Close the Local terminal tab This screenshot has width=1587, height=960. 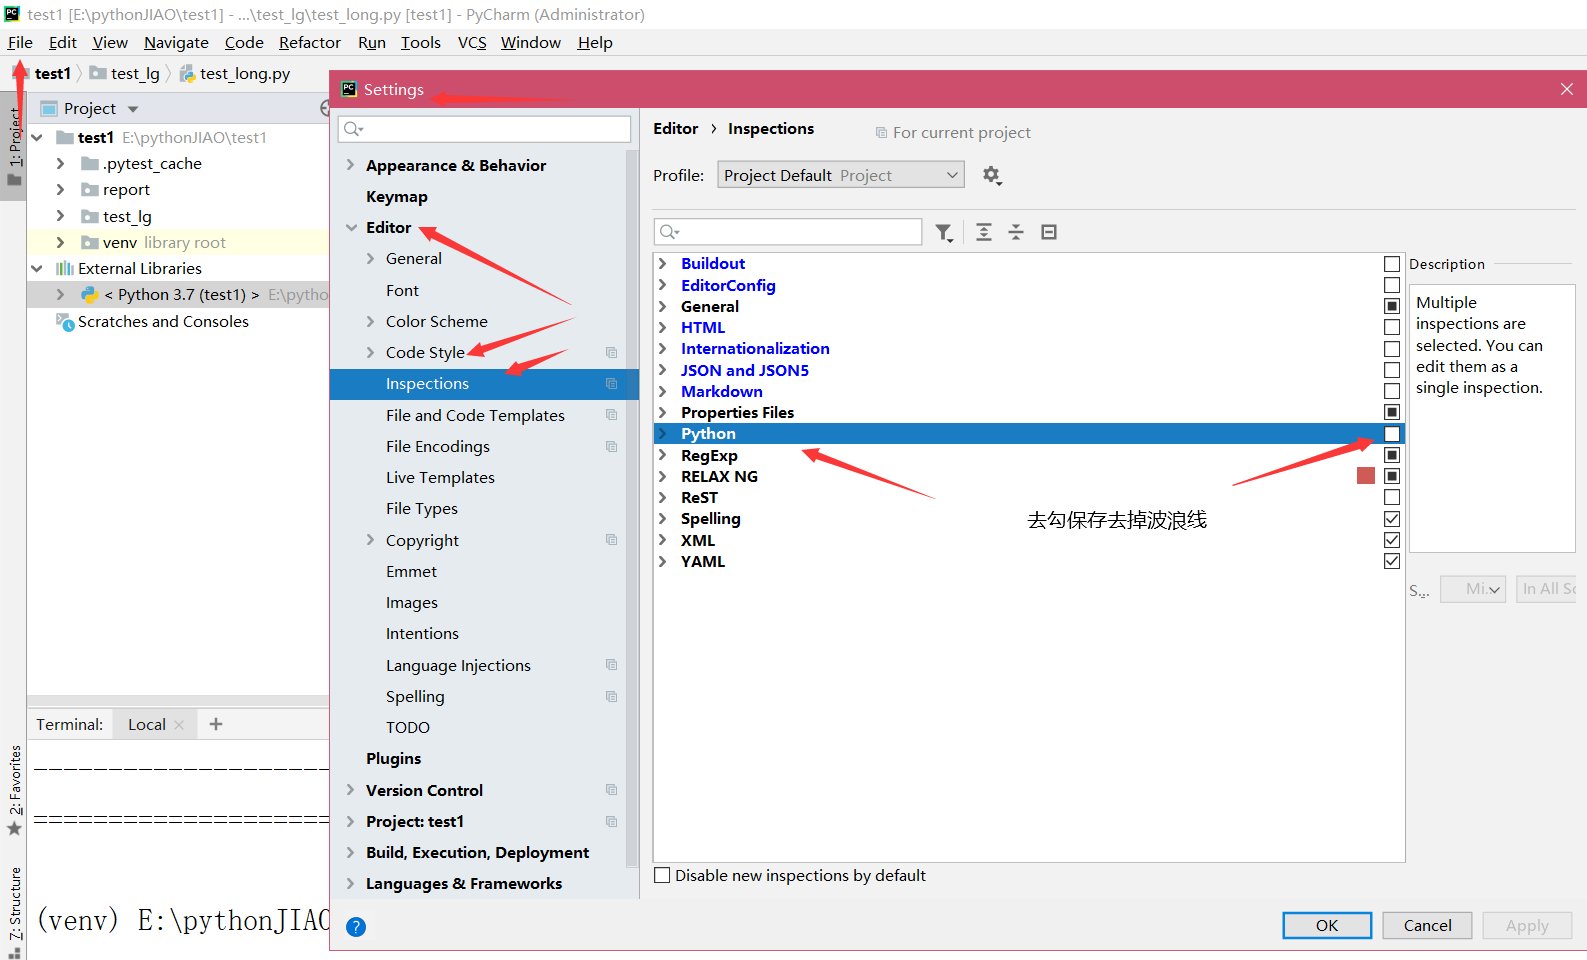179,725
